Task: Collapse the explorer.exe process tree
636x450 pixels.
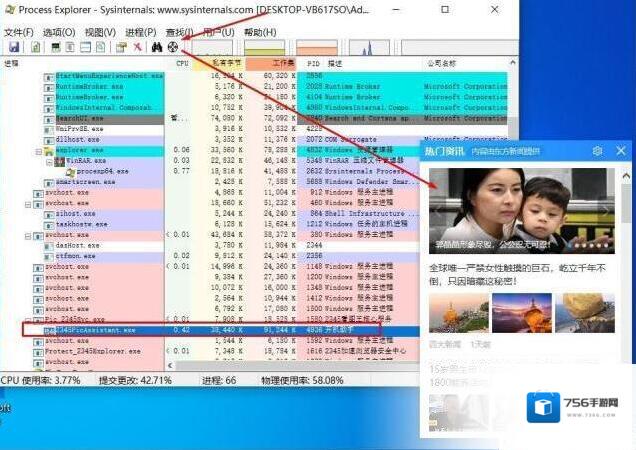Action: [x=38, y=150]
